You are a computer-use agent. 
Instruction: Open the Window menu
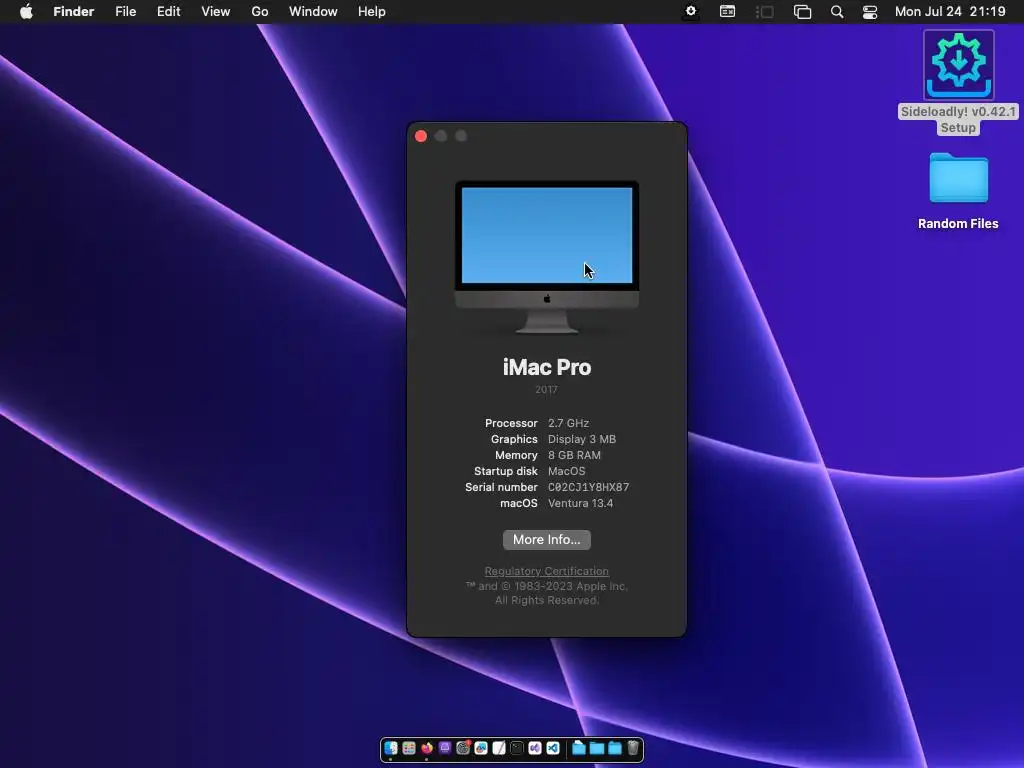[313, 12]
